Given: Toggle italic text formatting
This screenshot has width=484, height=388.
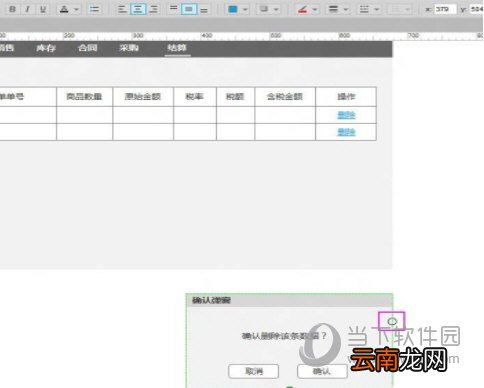Looking at the screenshot, I should coord(27,9).
